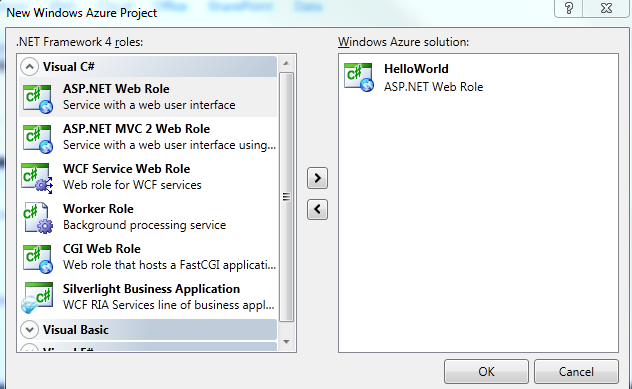This screenshot has width=632, height=389.
Task: Click the ASP.NET MVC 2 Web Role icon
Action: click(37, 139)
